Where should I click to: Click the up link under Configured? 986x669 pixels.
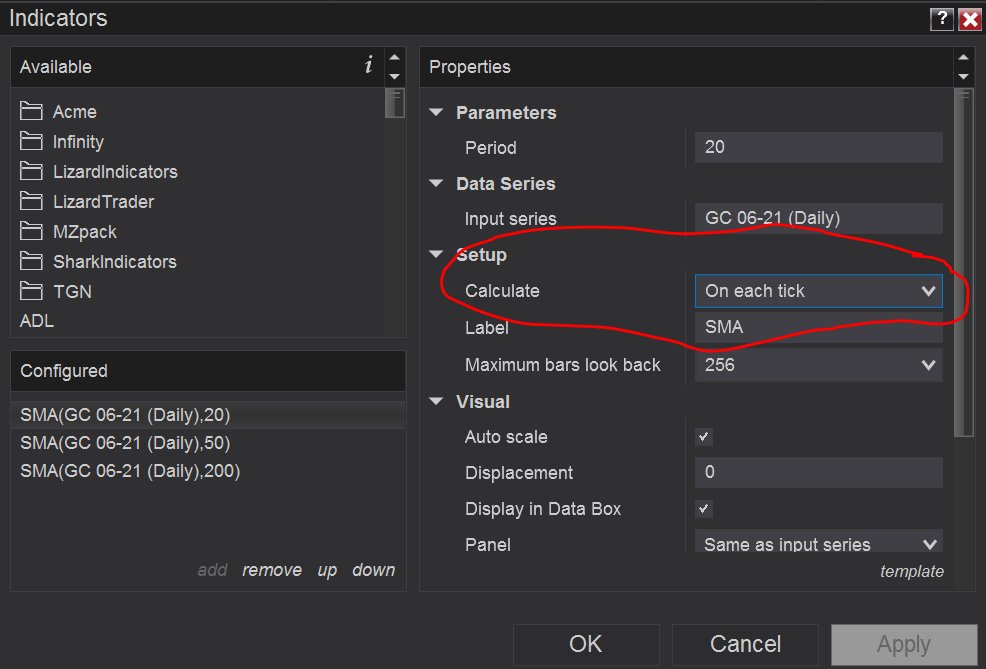point(327,570)
